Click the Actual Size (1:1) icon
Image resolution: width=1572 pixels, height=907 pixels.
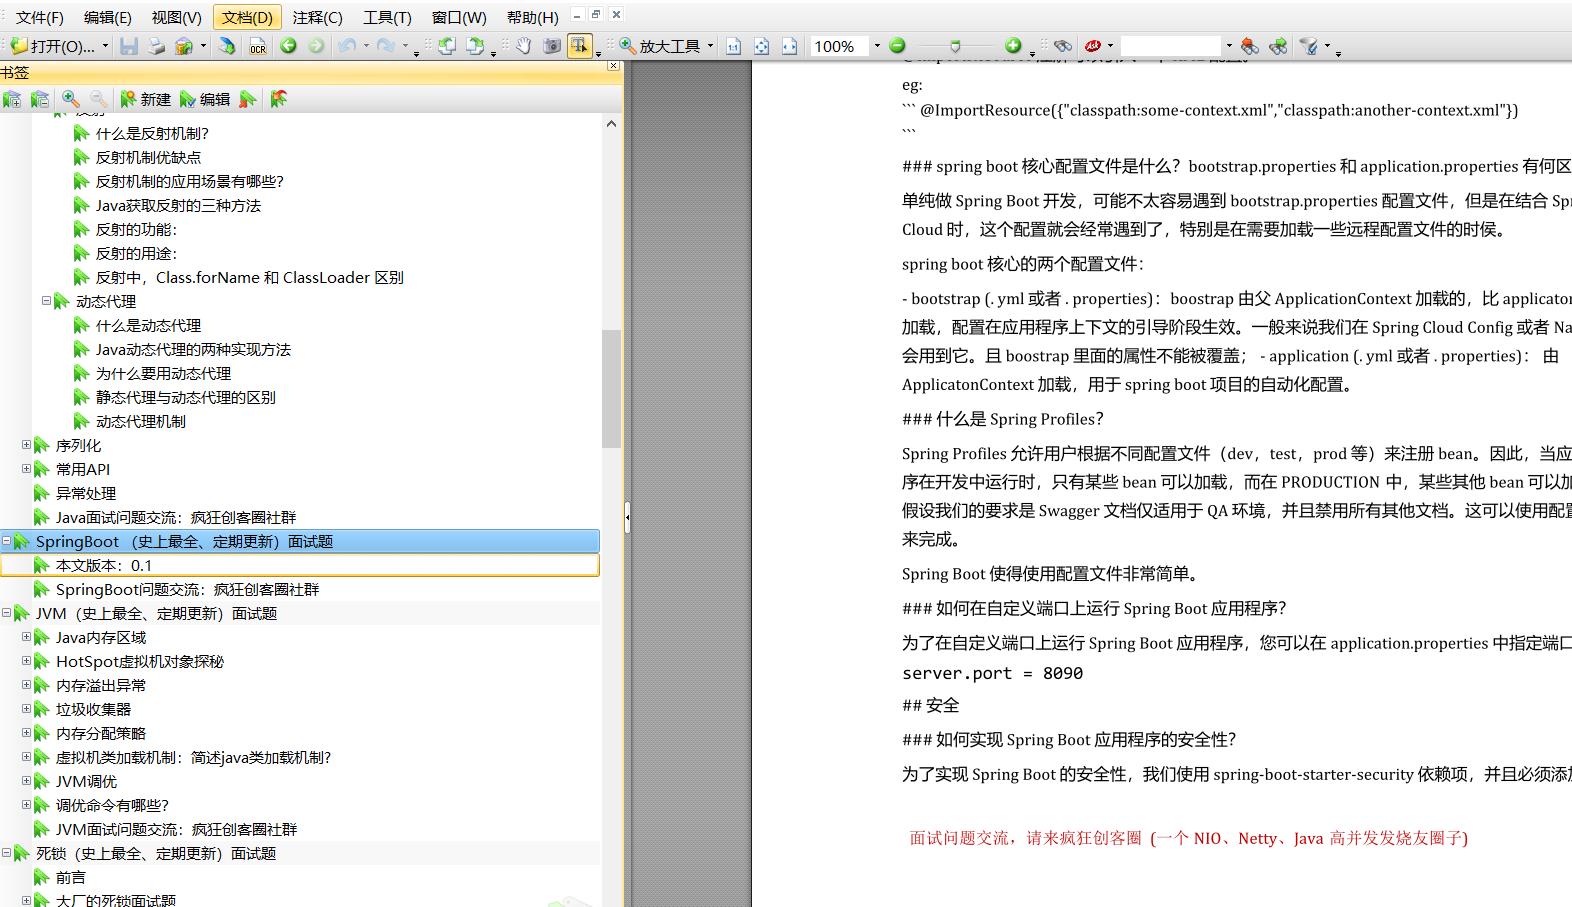pyautogui.click(x=734, y=46)
